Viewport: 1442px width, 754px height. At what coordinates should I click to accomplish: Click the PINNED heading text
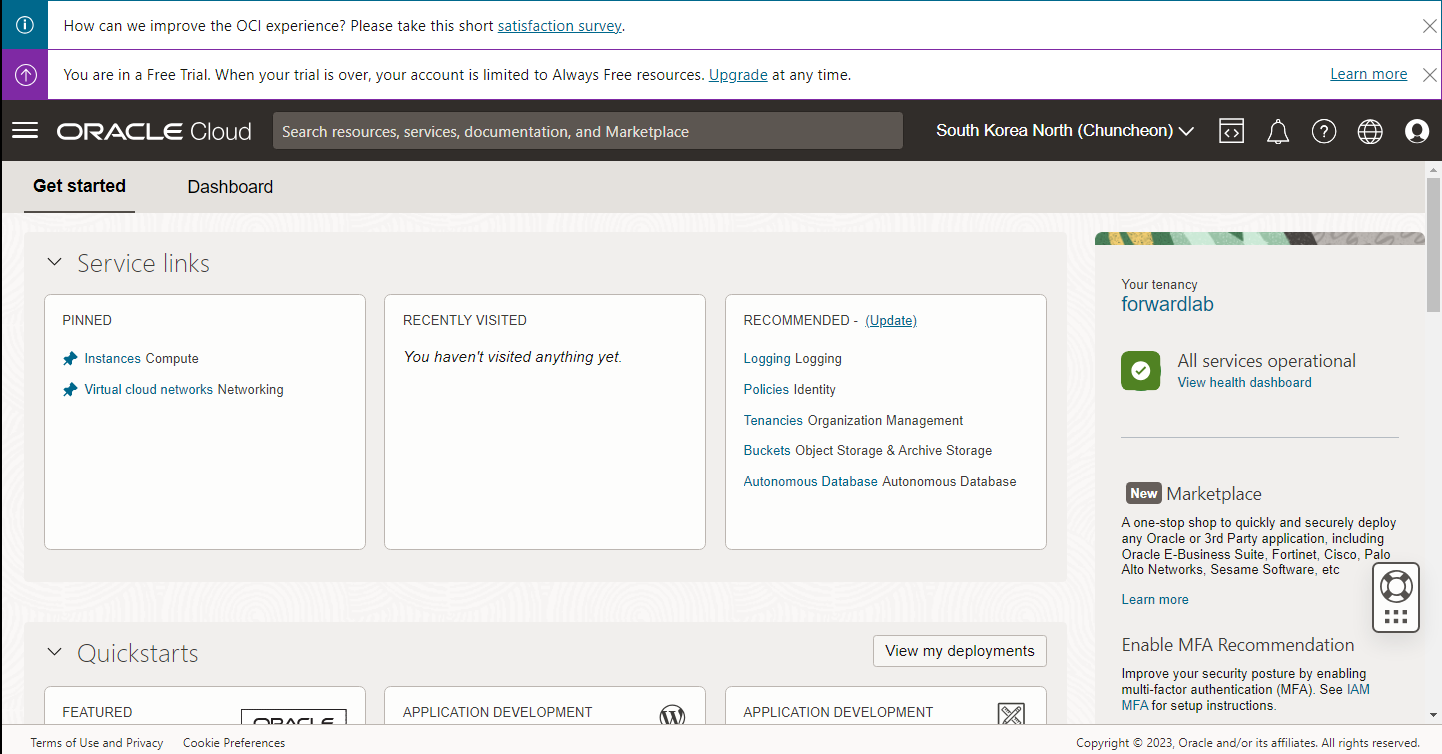tap(87, 321)
